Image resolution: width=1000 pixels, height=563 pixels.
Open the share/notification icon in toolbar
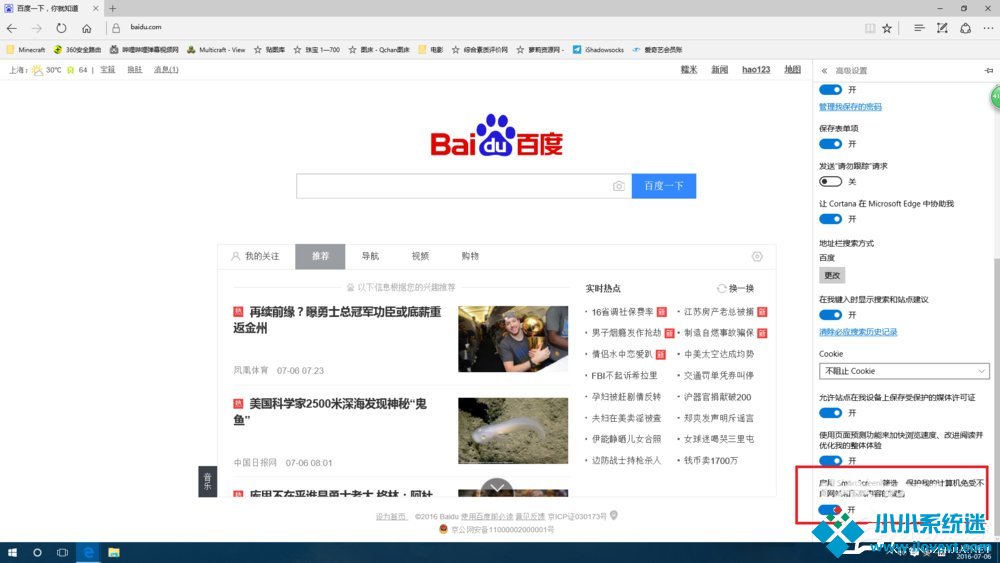[966, 28]
